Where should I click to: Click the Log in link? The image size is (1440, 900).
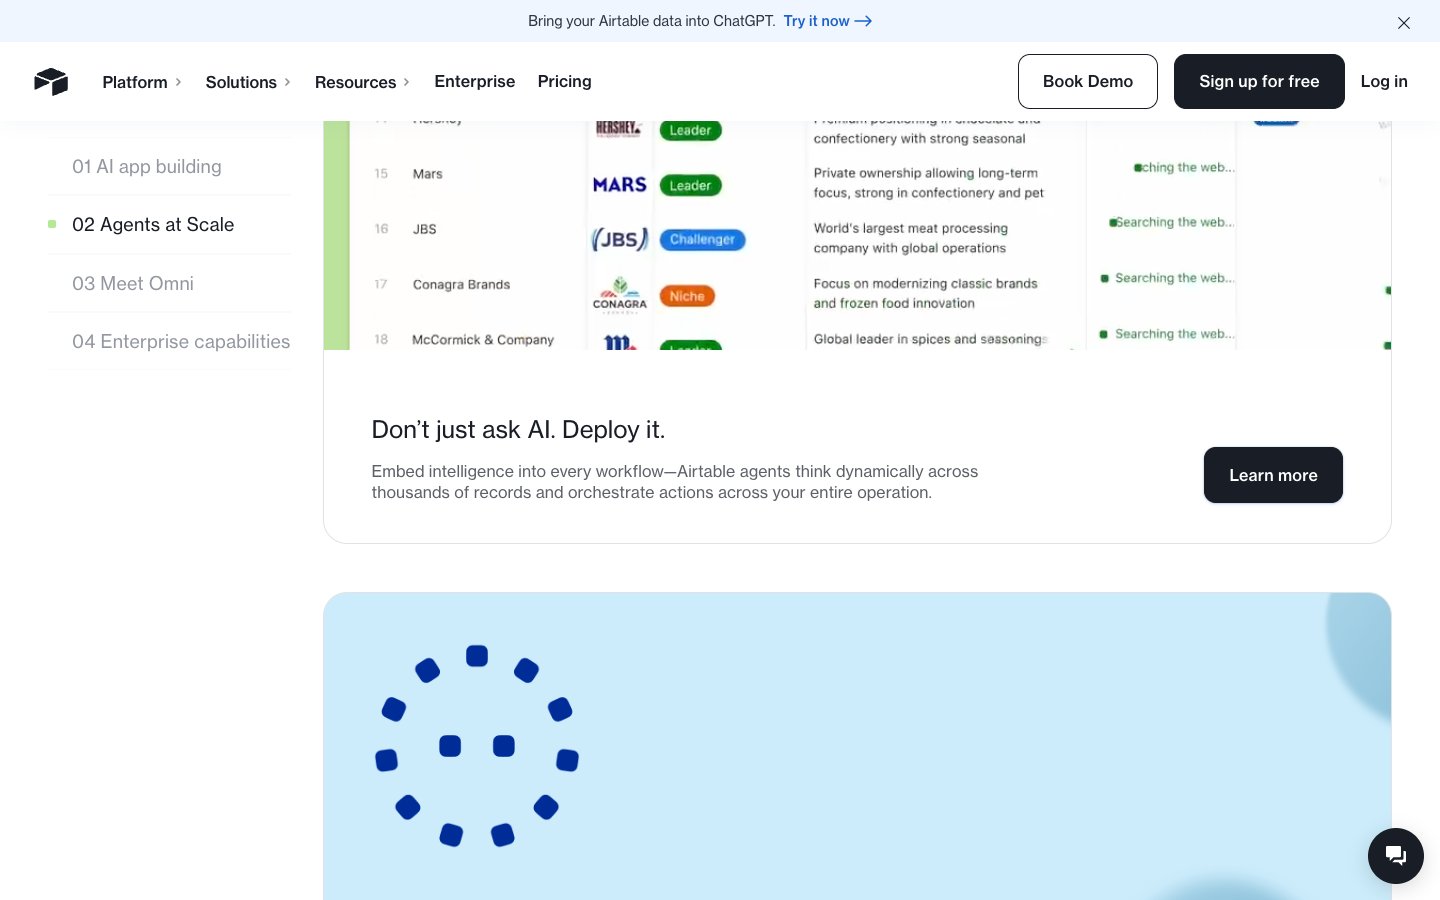click(1383, 82)
